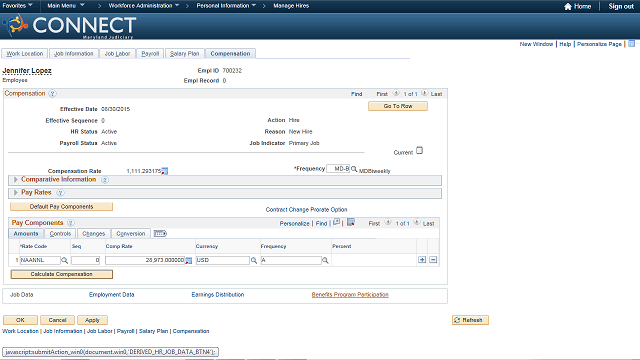The image size is (640, 360).
Task: Click the Home icon
Action: (568, 6)
